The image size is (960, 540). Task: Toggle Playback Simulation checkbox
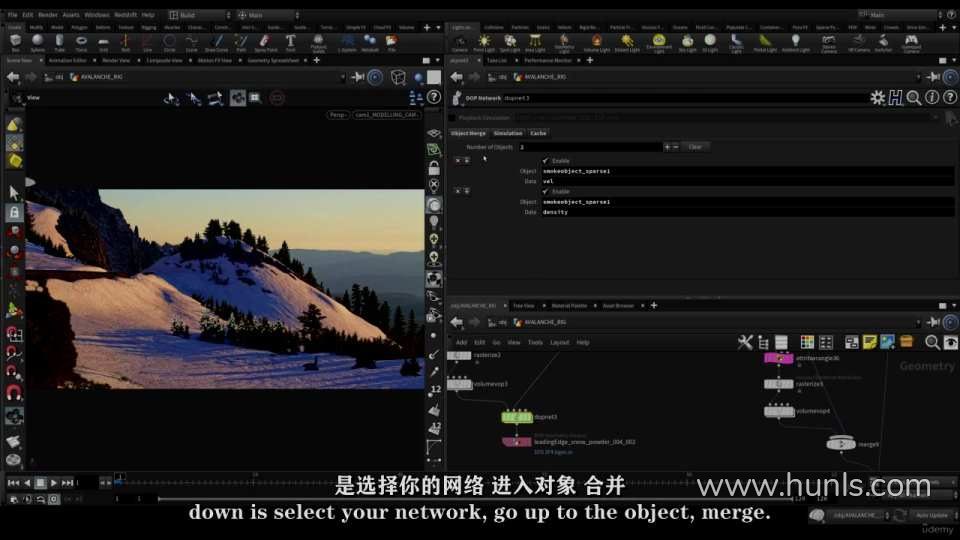point(452,118)
